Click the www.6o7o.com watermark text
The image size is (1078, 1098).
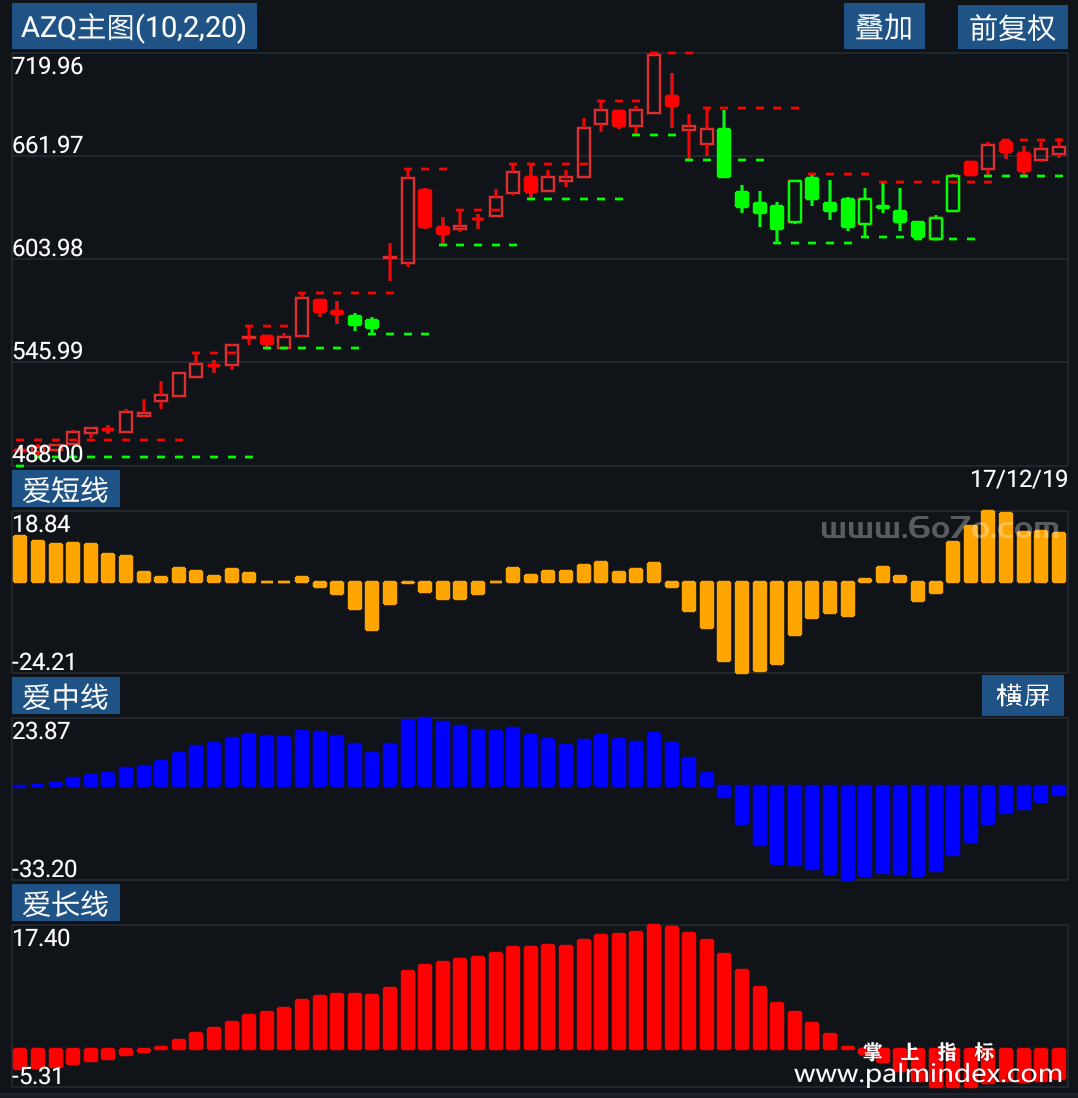tap(939, 528)
